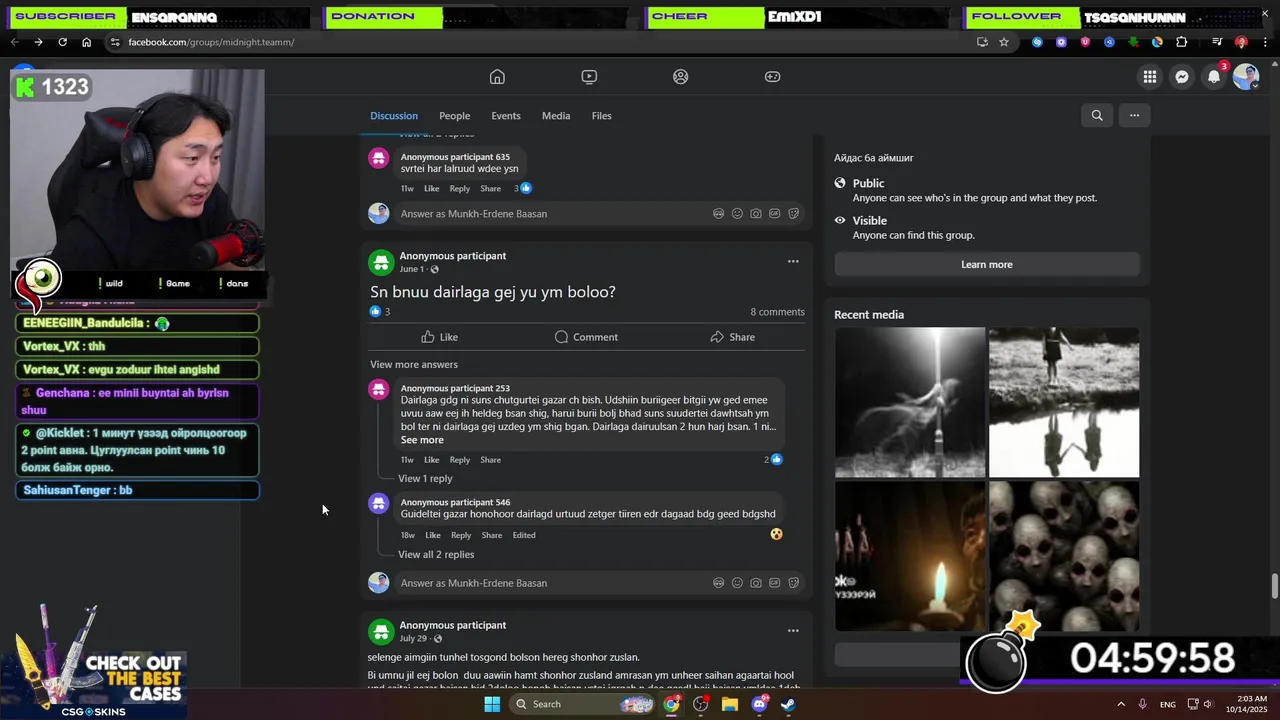Focus answer field below participant 546's comment
This screenshot has width=1280, height=720.
(555, 583)
